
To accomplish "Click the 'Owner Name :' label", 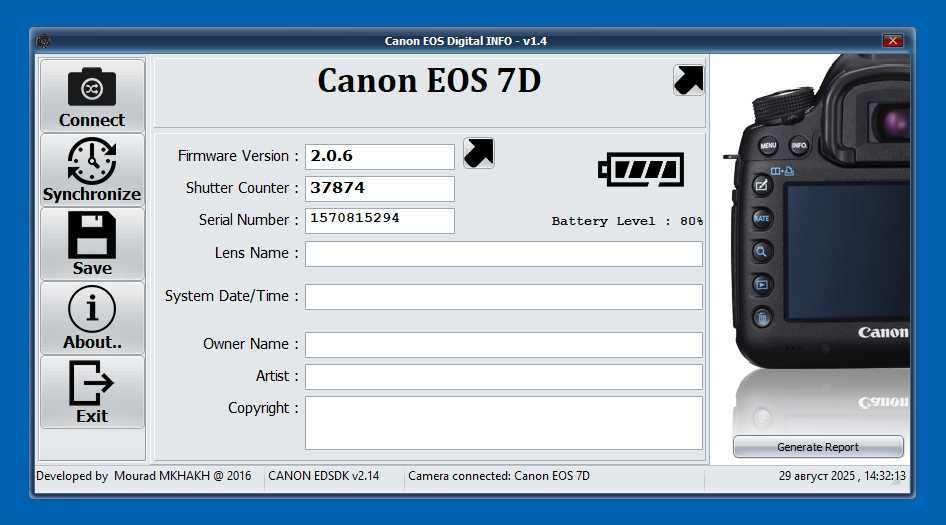I will (250, 344).
